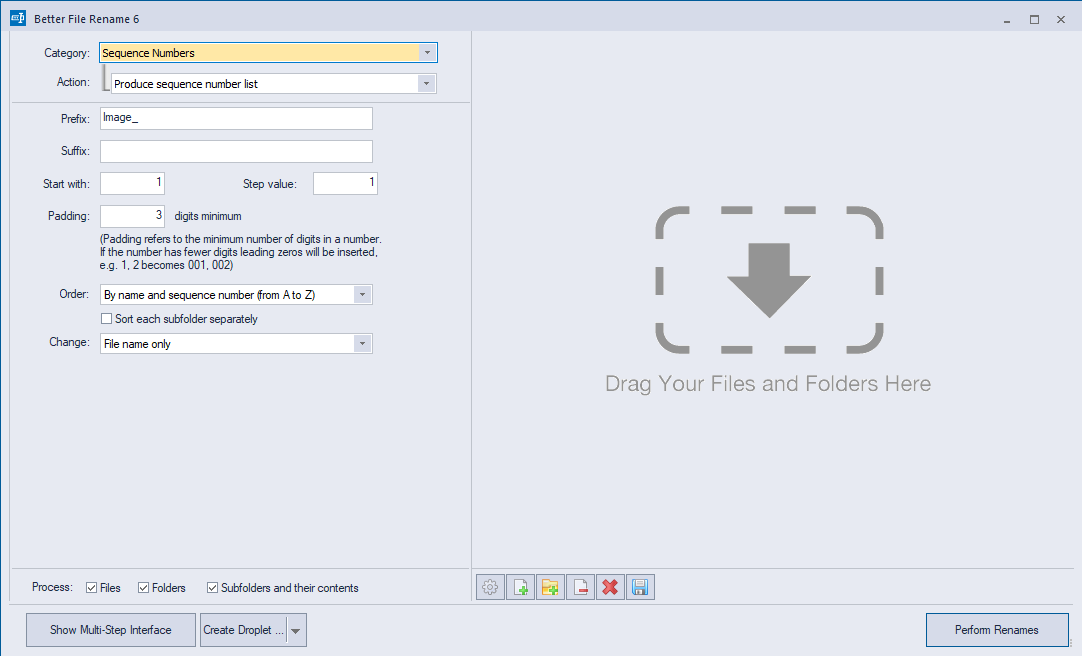Screen dimensions: 1082x656
Task: Click the Perform Renames button
Action: click(x=997, y=630)
